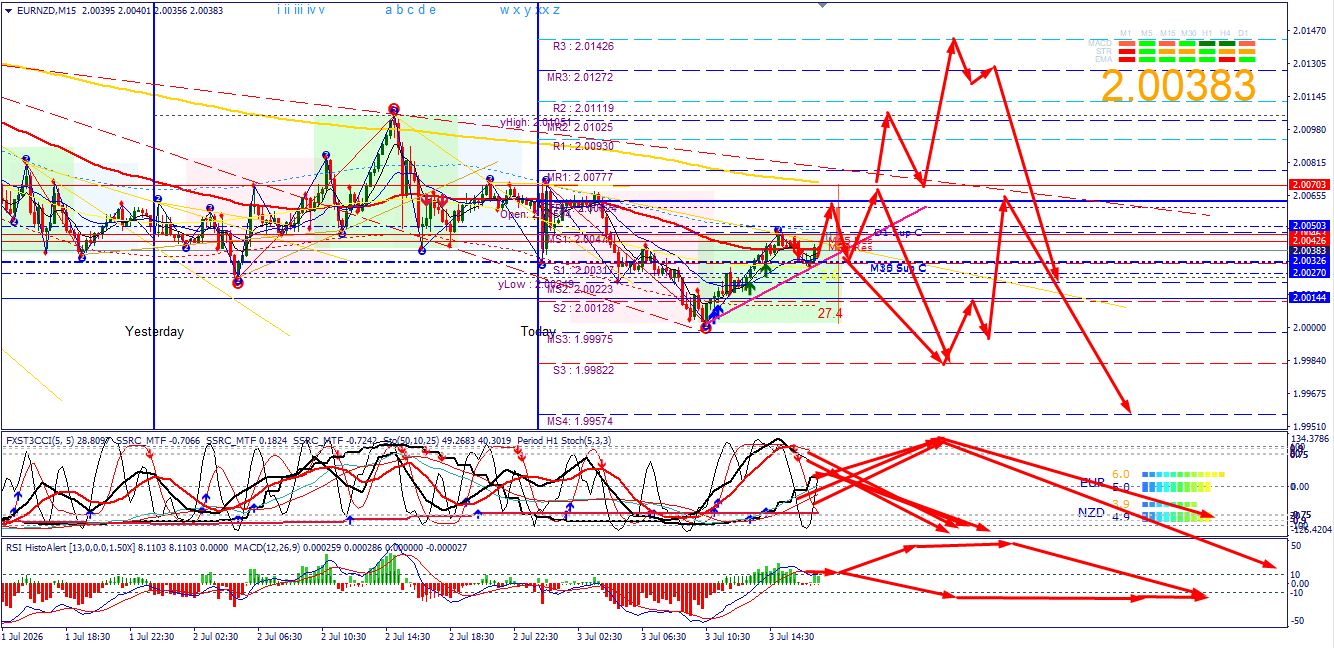1334x648 pixels.
Task: Select the MACD H1 dark green cell
Action: [x=1207, y=43]
